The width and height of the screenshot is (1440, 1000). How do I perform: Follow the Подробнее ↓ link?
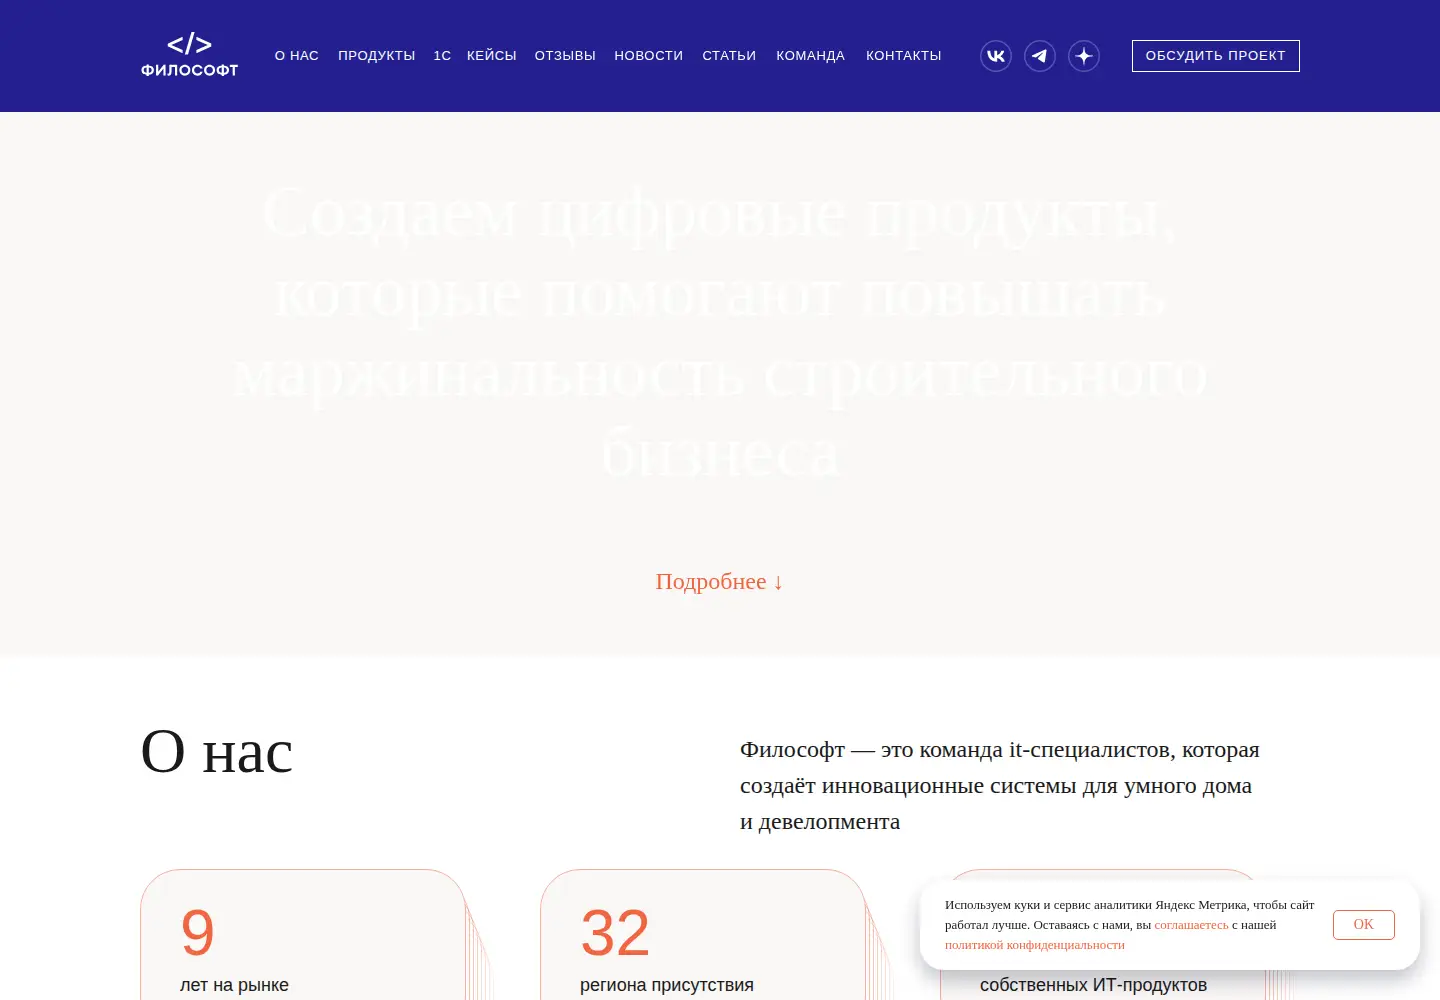click(x=719, y=581)
